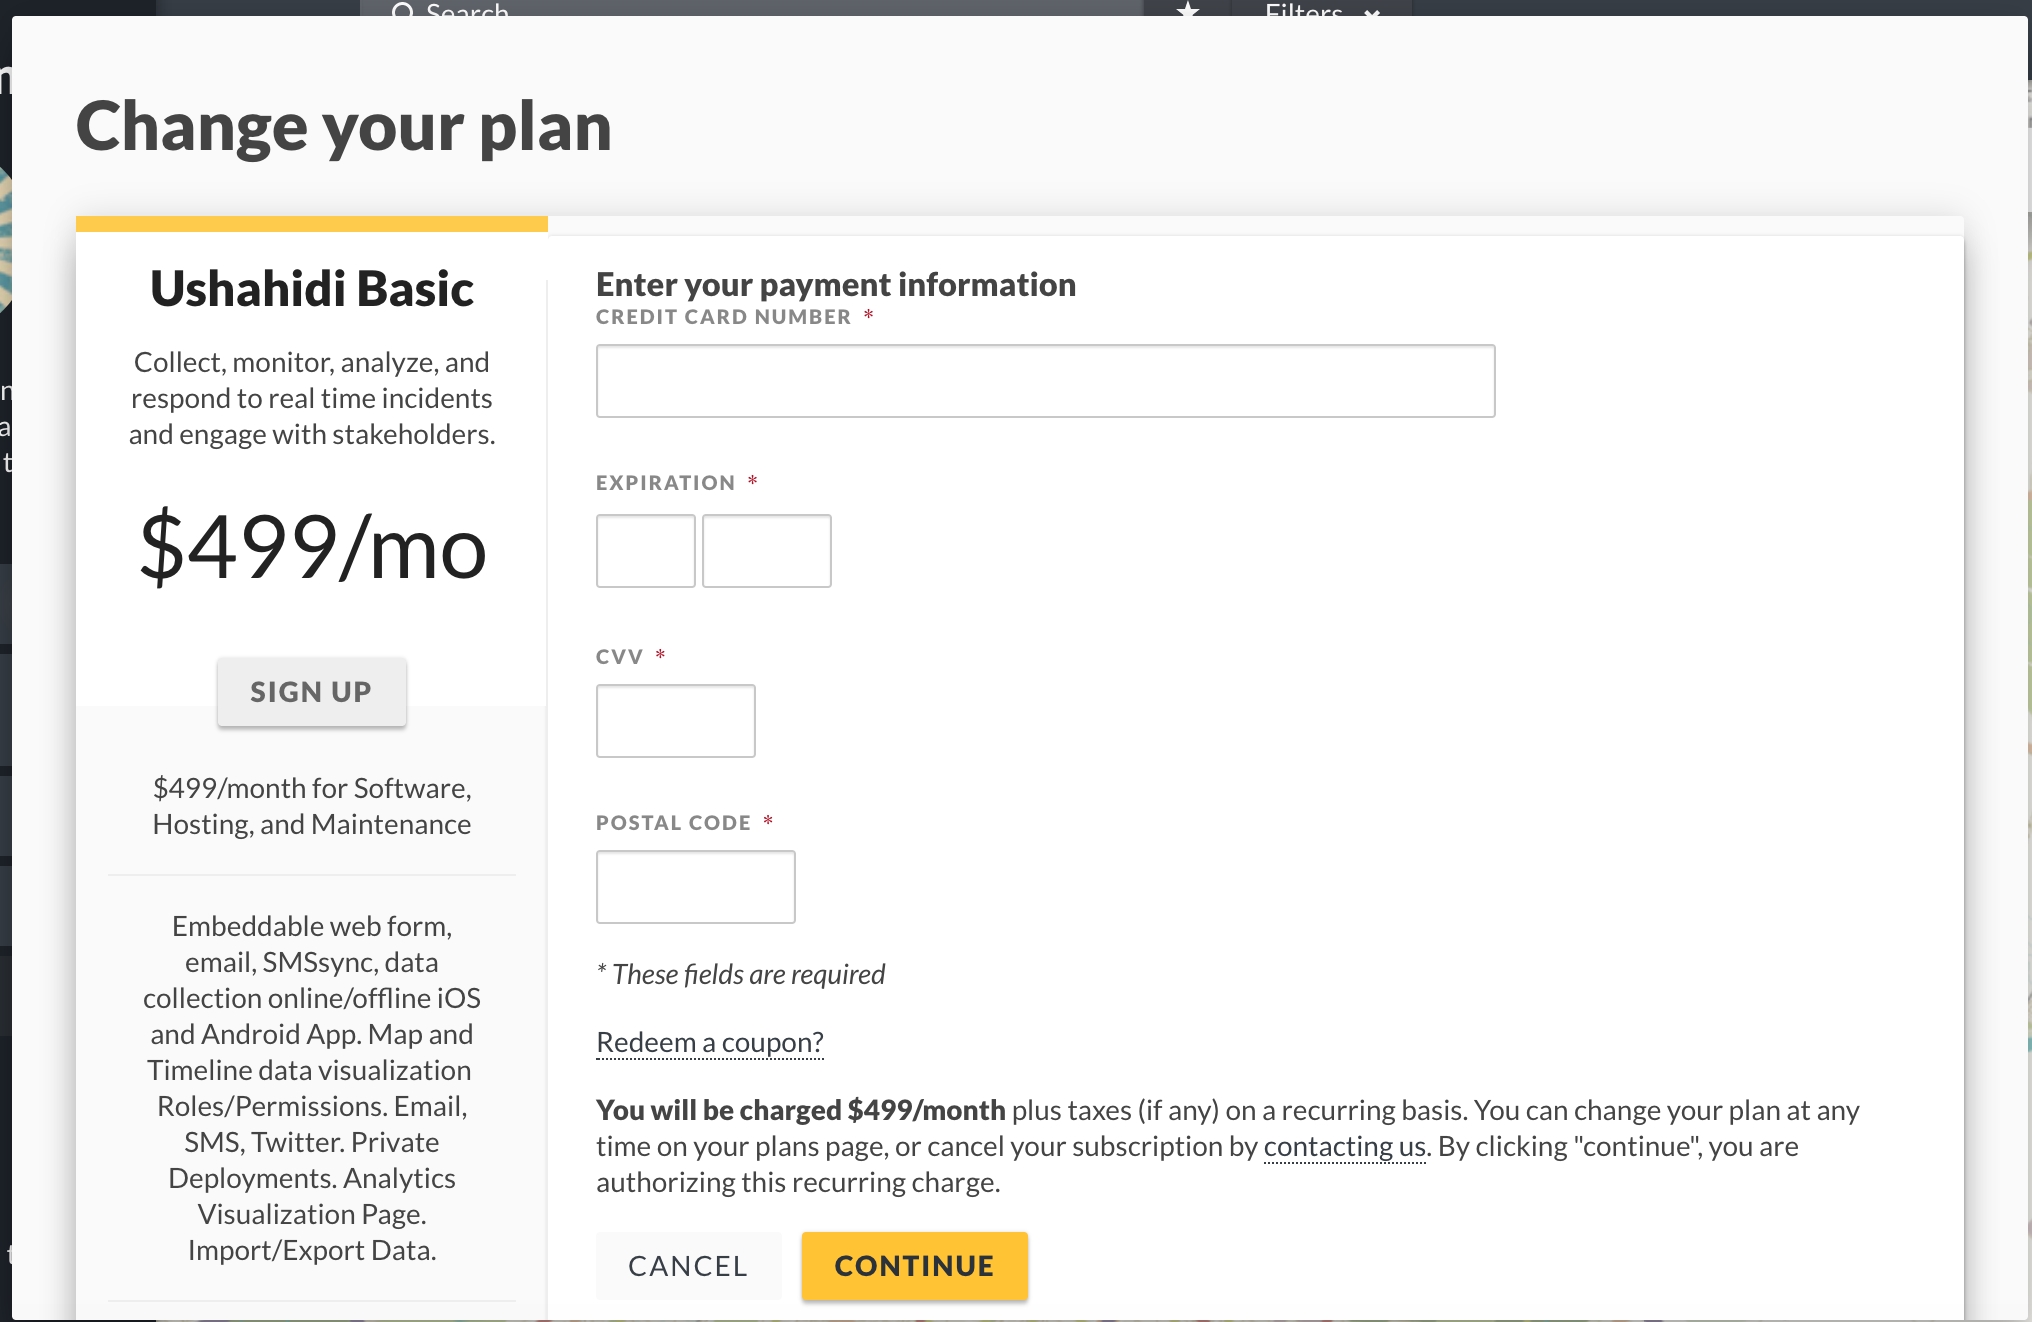Open the Redeem a coupon link
Image resolution: width=2032 pixels, height=1322 pixels.
pos(710,1042)
